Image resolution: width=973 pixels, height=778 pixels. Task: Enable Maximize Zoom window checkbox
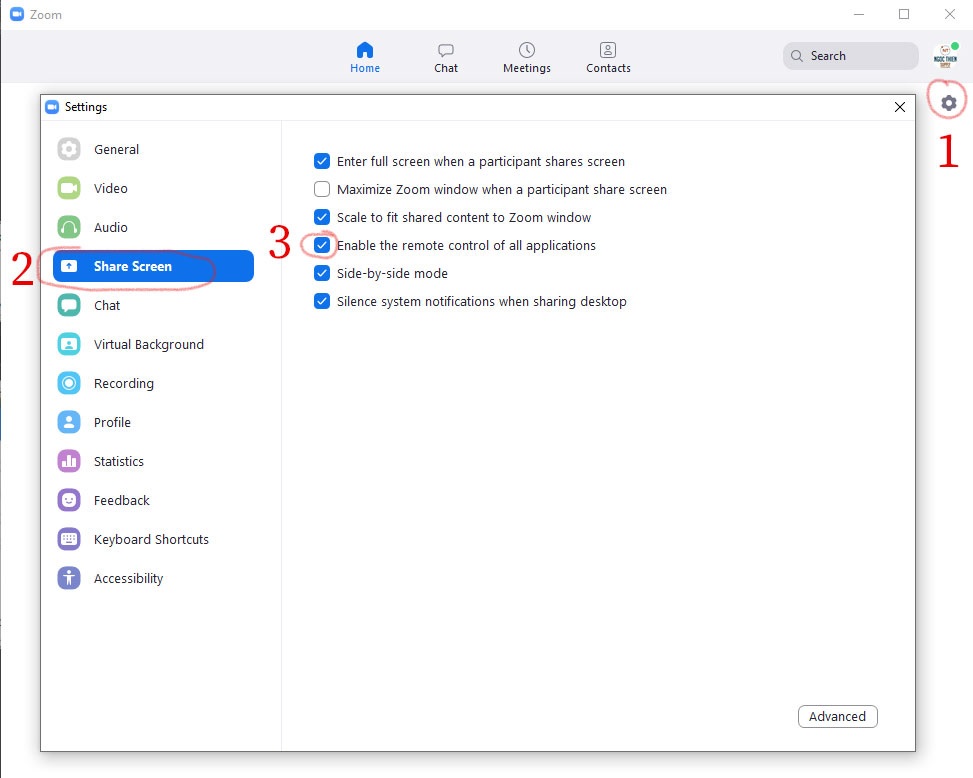pyautogui.click(x=322, y=189)
